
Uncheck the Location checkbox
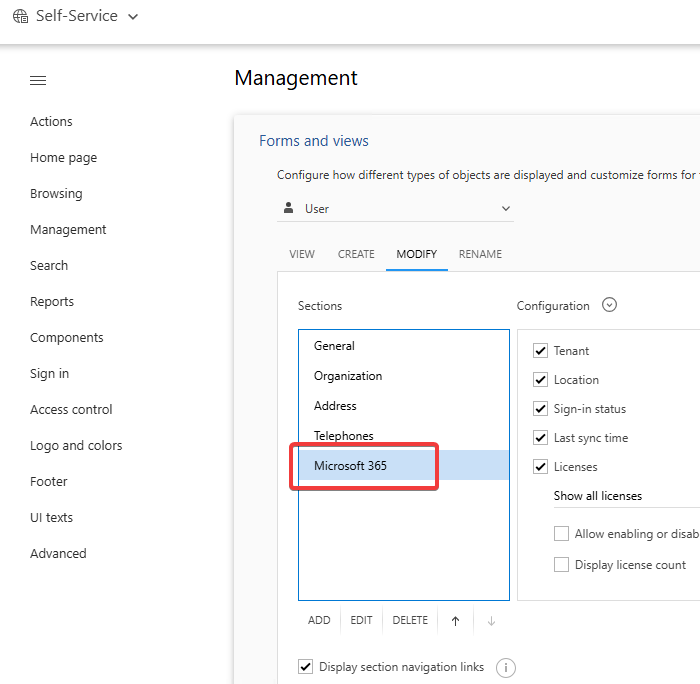pyautogui.click(x=541, y=380)
